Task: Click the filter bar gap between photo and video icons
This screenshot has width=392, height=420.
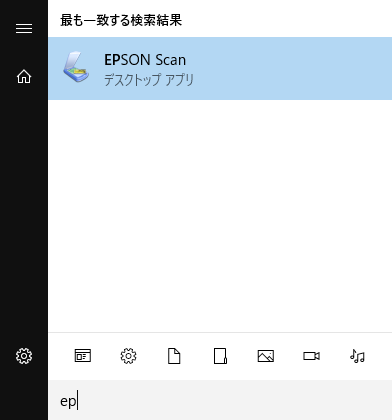Action: 289,356
